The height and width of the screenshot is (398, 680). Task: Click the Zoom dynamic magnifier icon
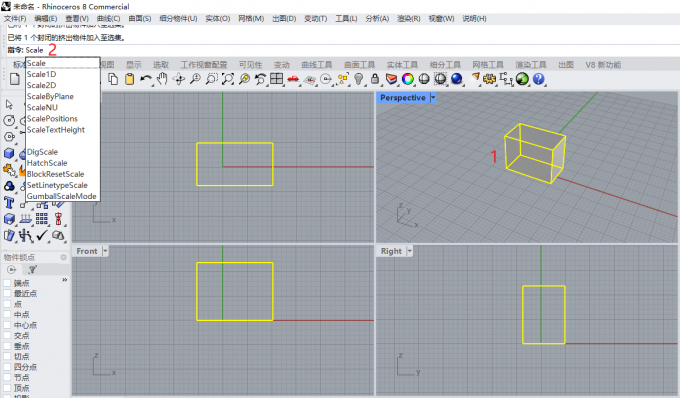(x=195, y=79)
